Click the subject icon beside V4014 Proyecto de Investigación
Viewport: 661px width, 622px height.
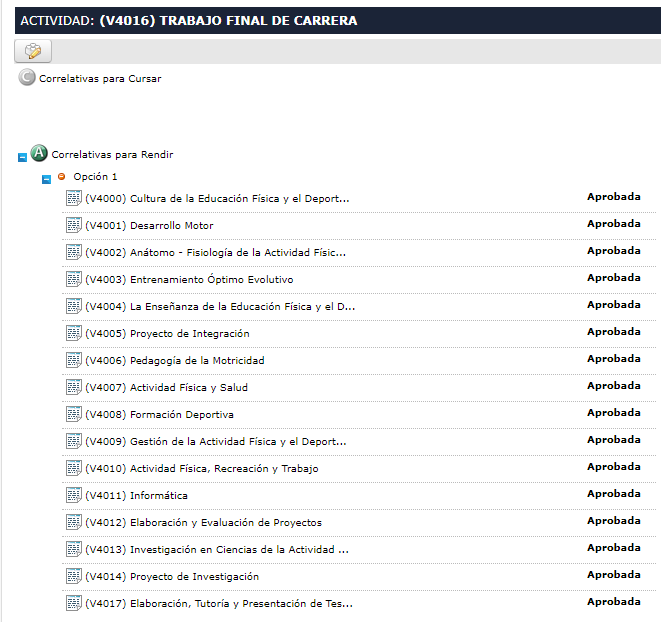73,576
